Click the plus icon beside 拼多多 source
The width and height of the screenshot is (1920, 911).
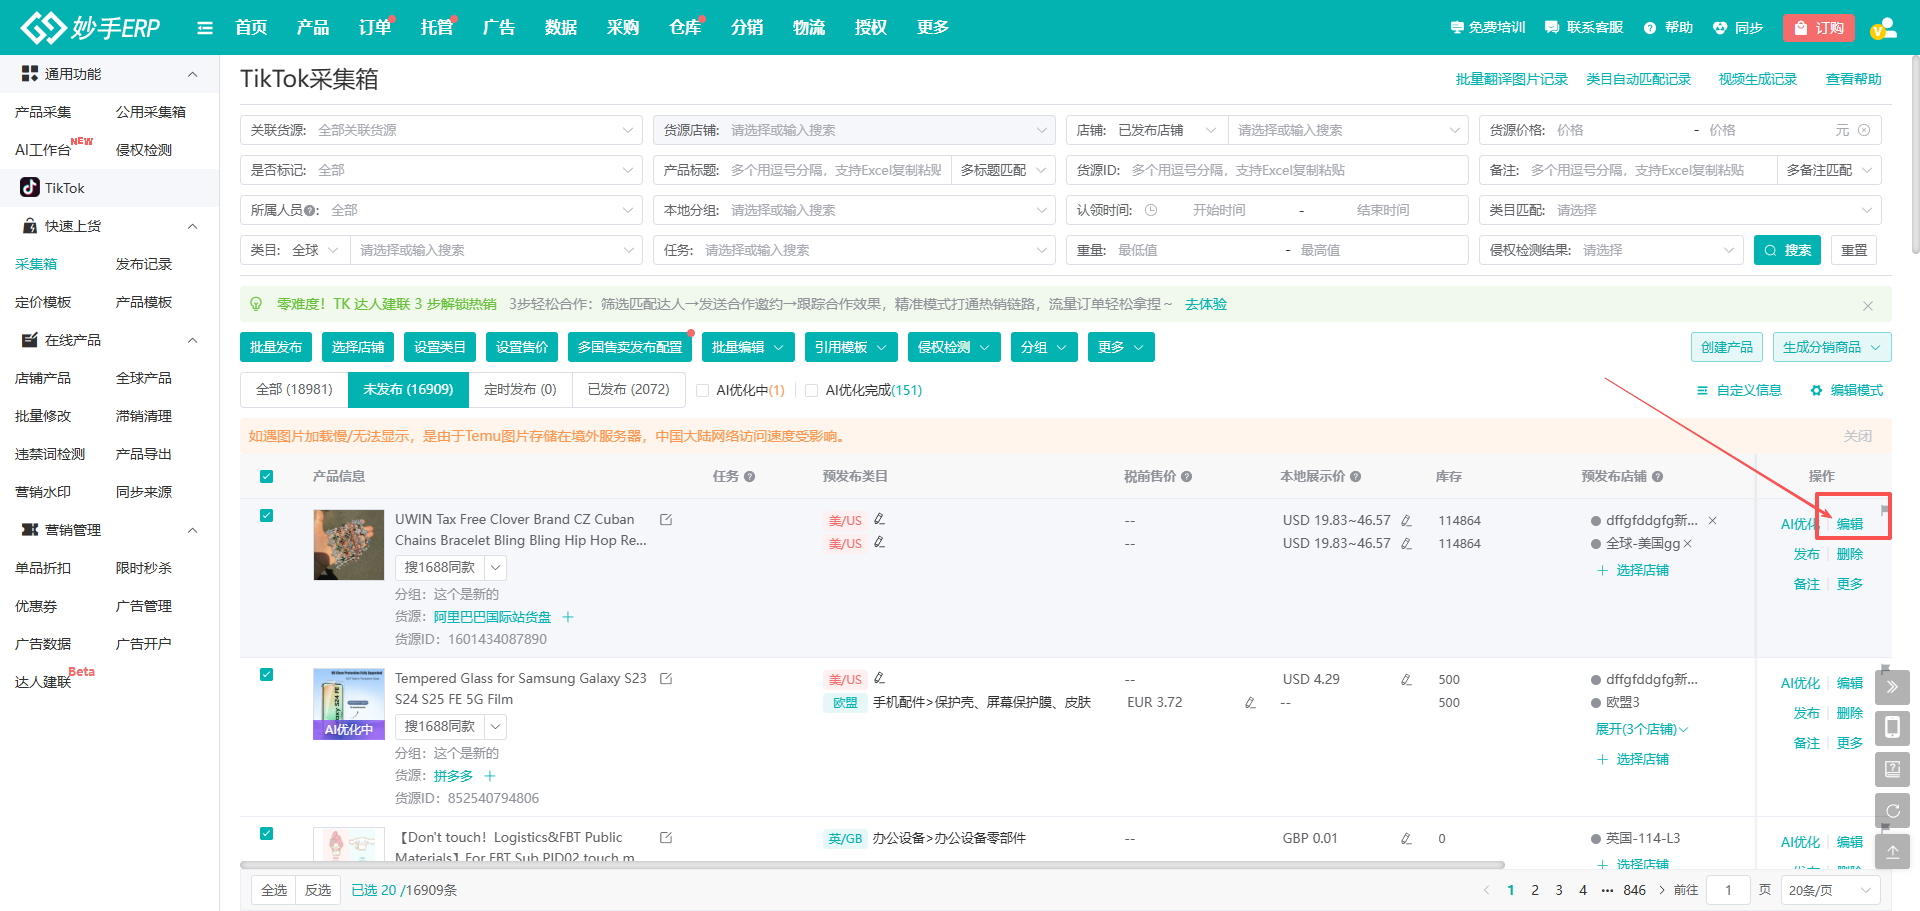[x=490, y=776]
